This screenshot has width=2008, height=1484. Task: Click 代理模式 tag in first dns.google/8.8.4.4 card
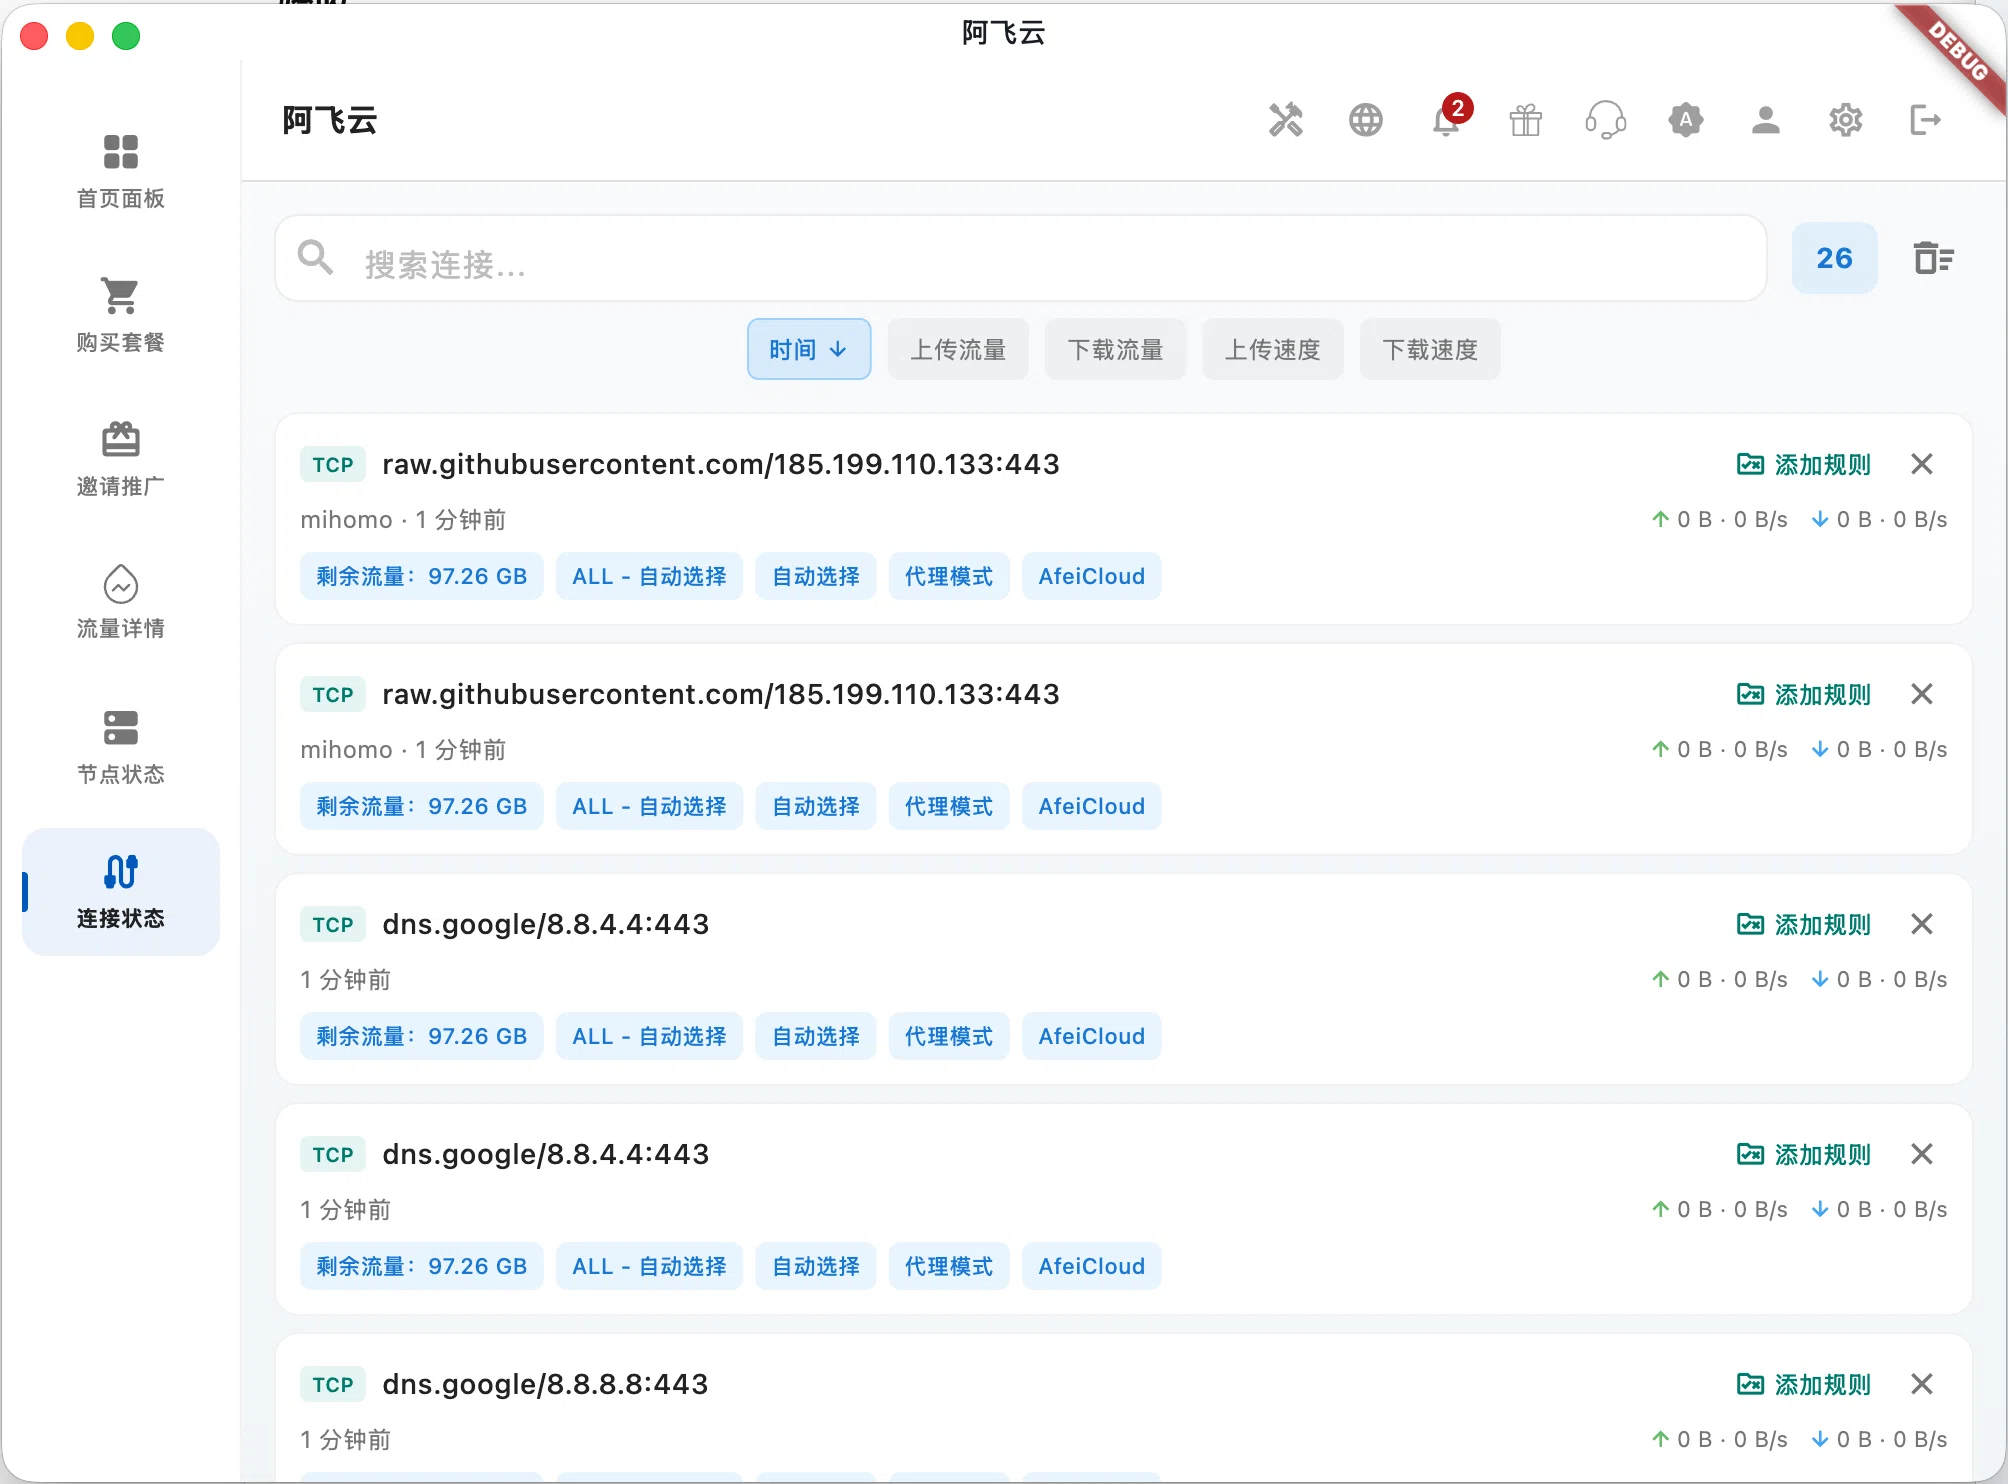click(x=949, y=1036)
